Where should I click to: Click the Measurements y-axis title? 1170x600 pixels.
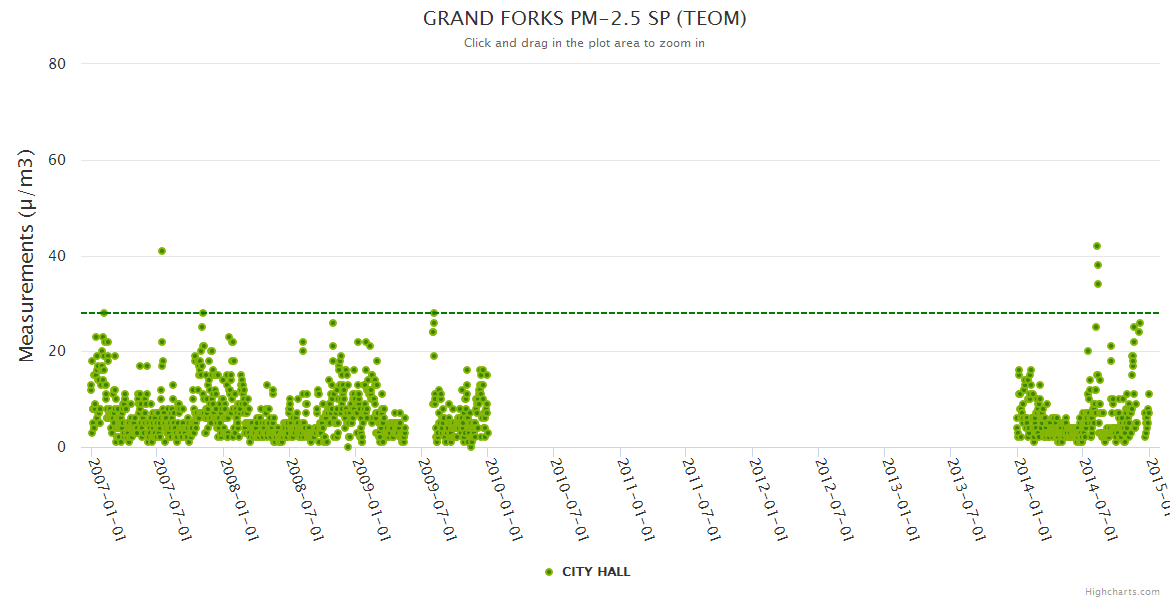coord(28,255)
